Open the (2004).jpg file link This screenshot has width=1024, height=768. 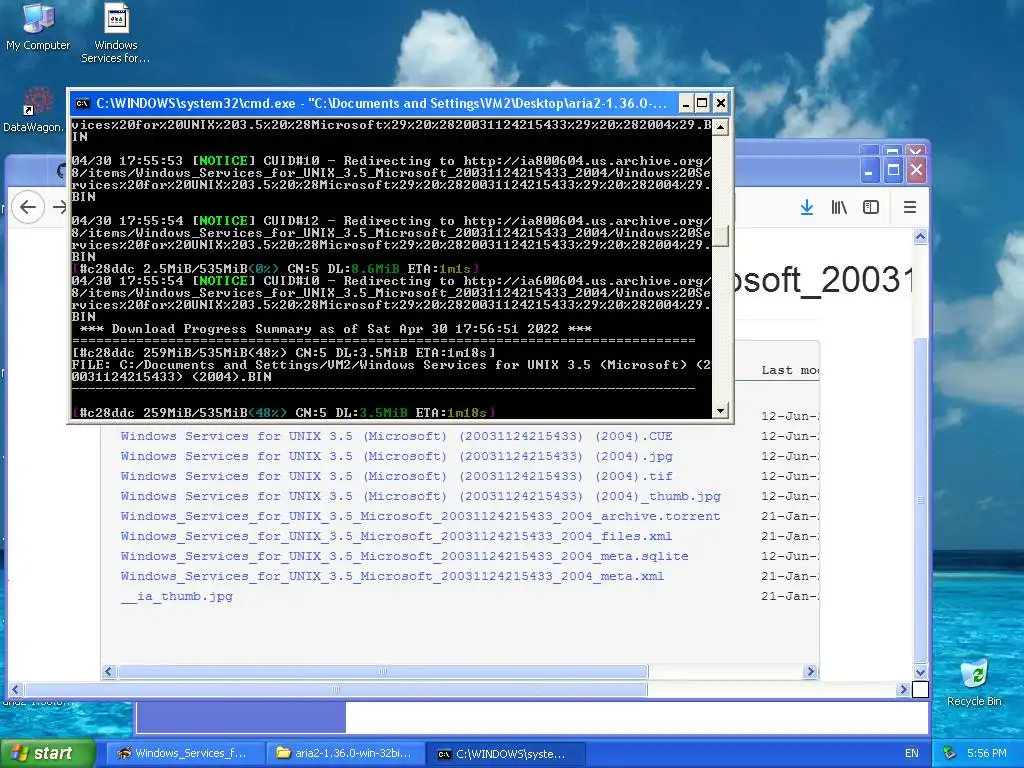coord(396,456)
